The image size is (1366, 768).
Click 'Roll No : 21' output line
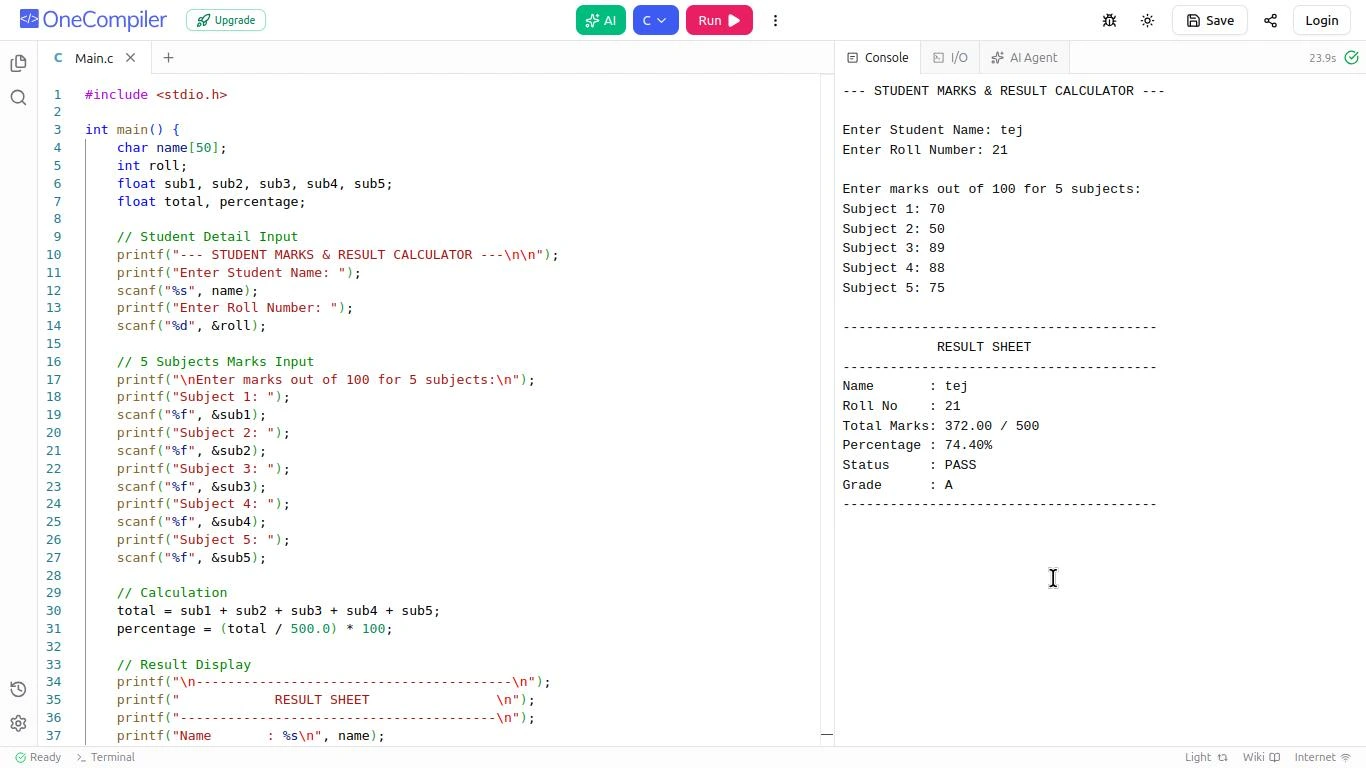901,406
